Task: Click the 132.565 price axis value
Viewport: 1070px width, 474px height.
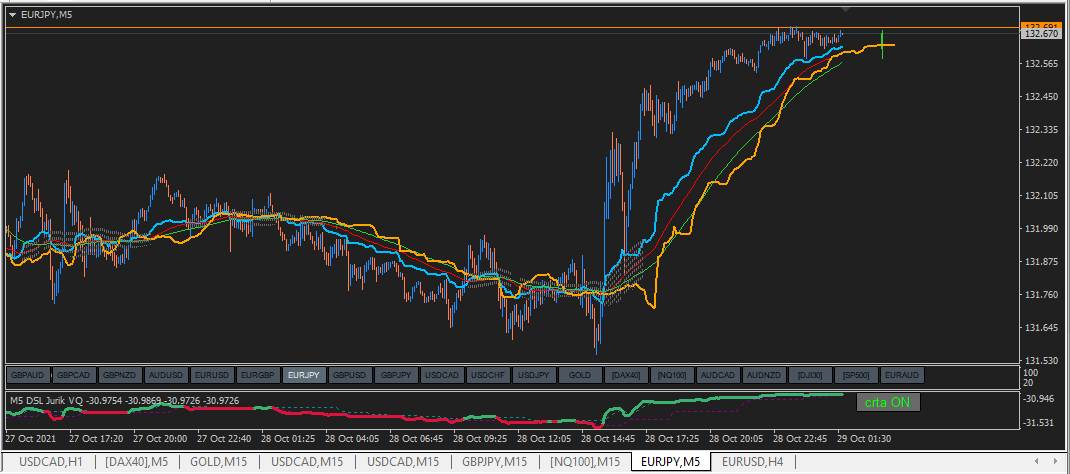Action: tap(1041, 63)
